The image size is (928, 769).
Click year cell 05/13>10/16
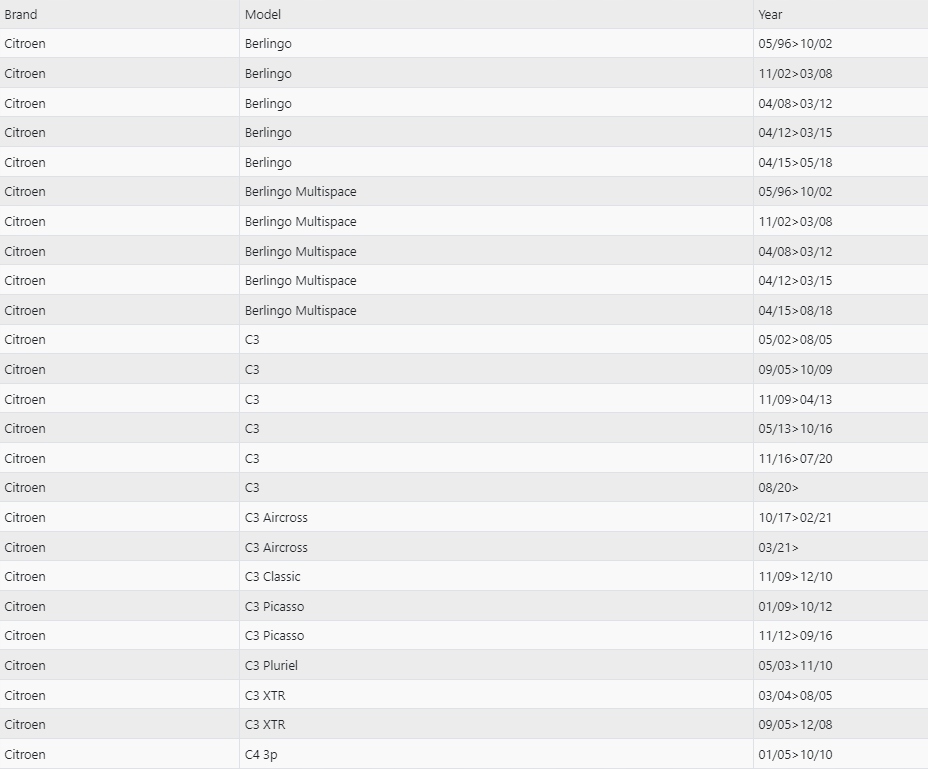point(795,429)
